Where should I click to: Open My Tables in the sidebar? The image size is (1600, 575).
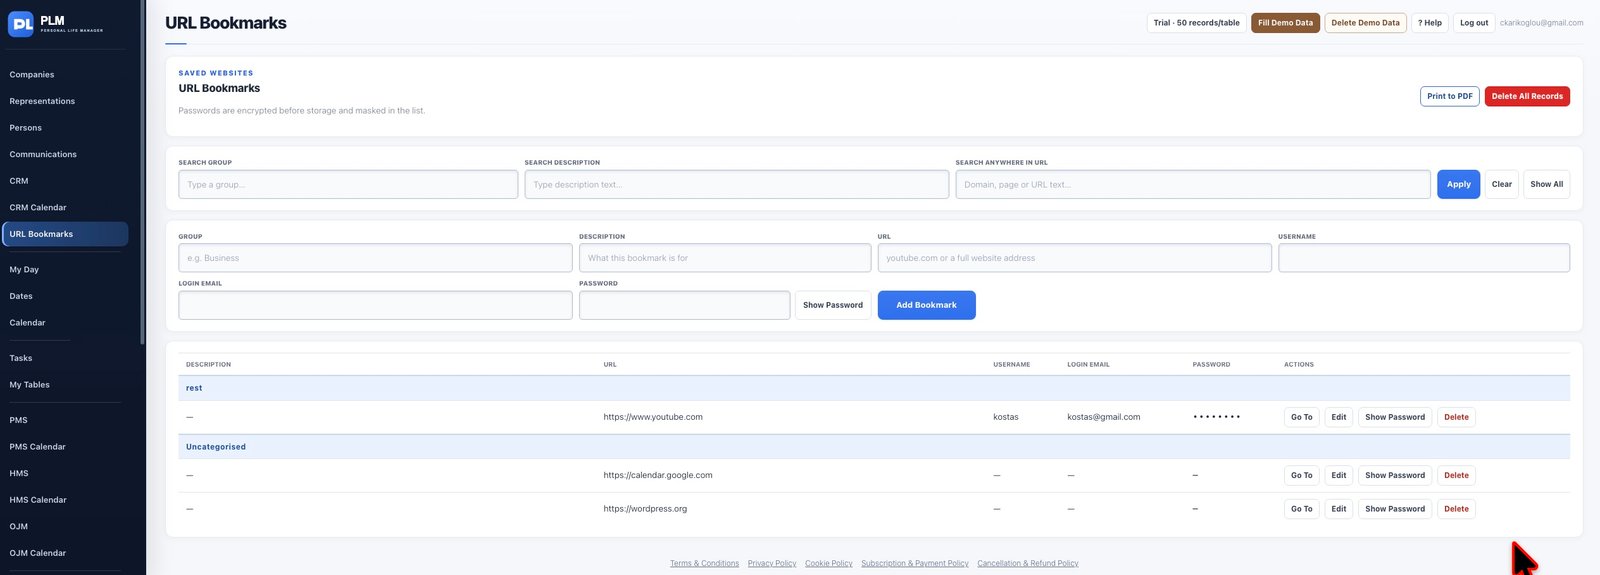click(30, 385)
